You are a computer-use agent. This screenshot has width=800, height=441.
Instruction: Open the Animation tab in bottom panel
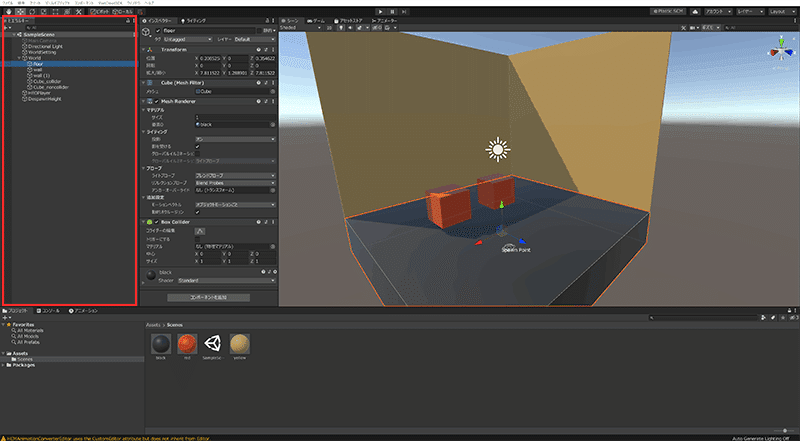(84, 310)
